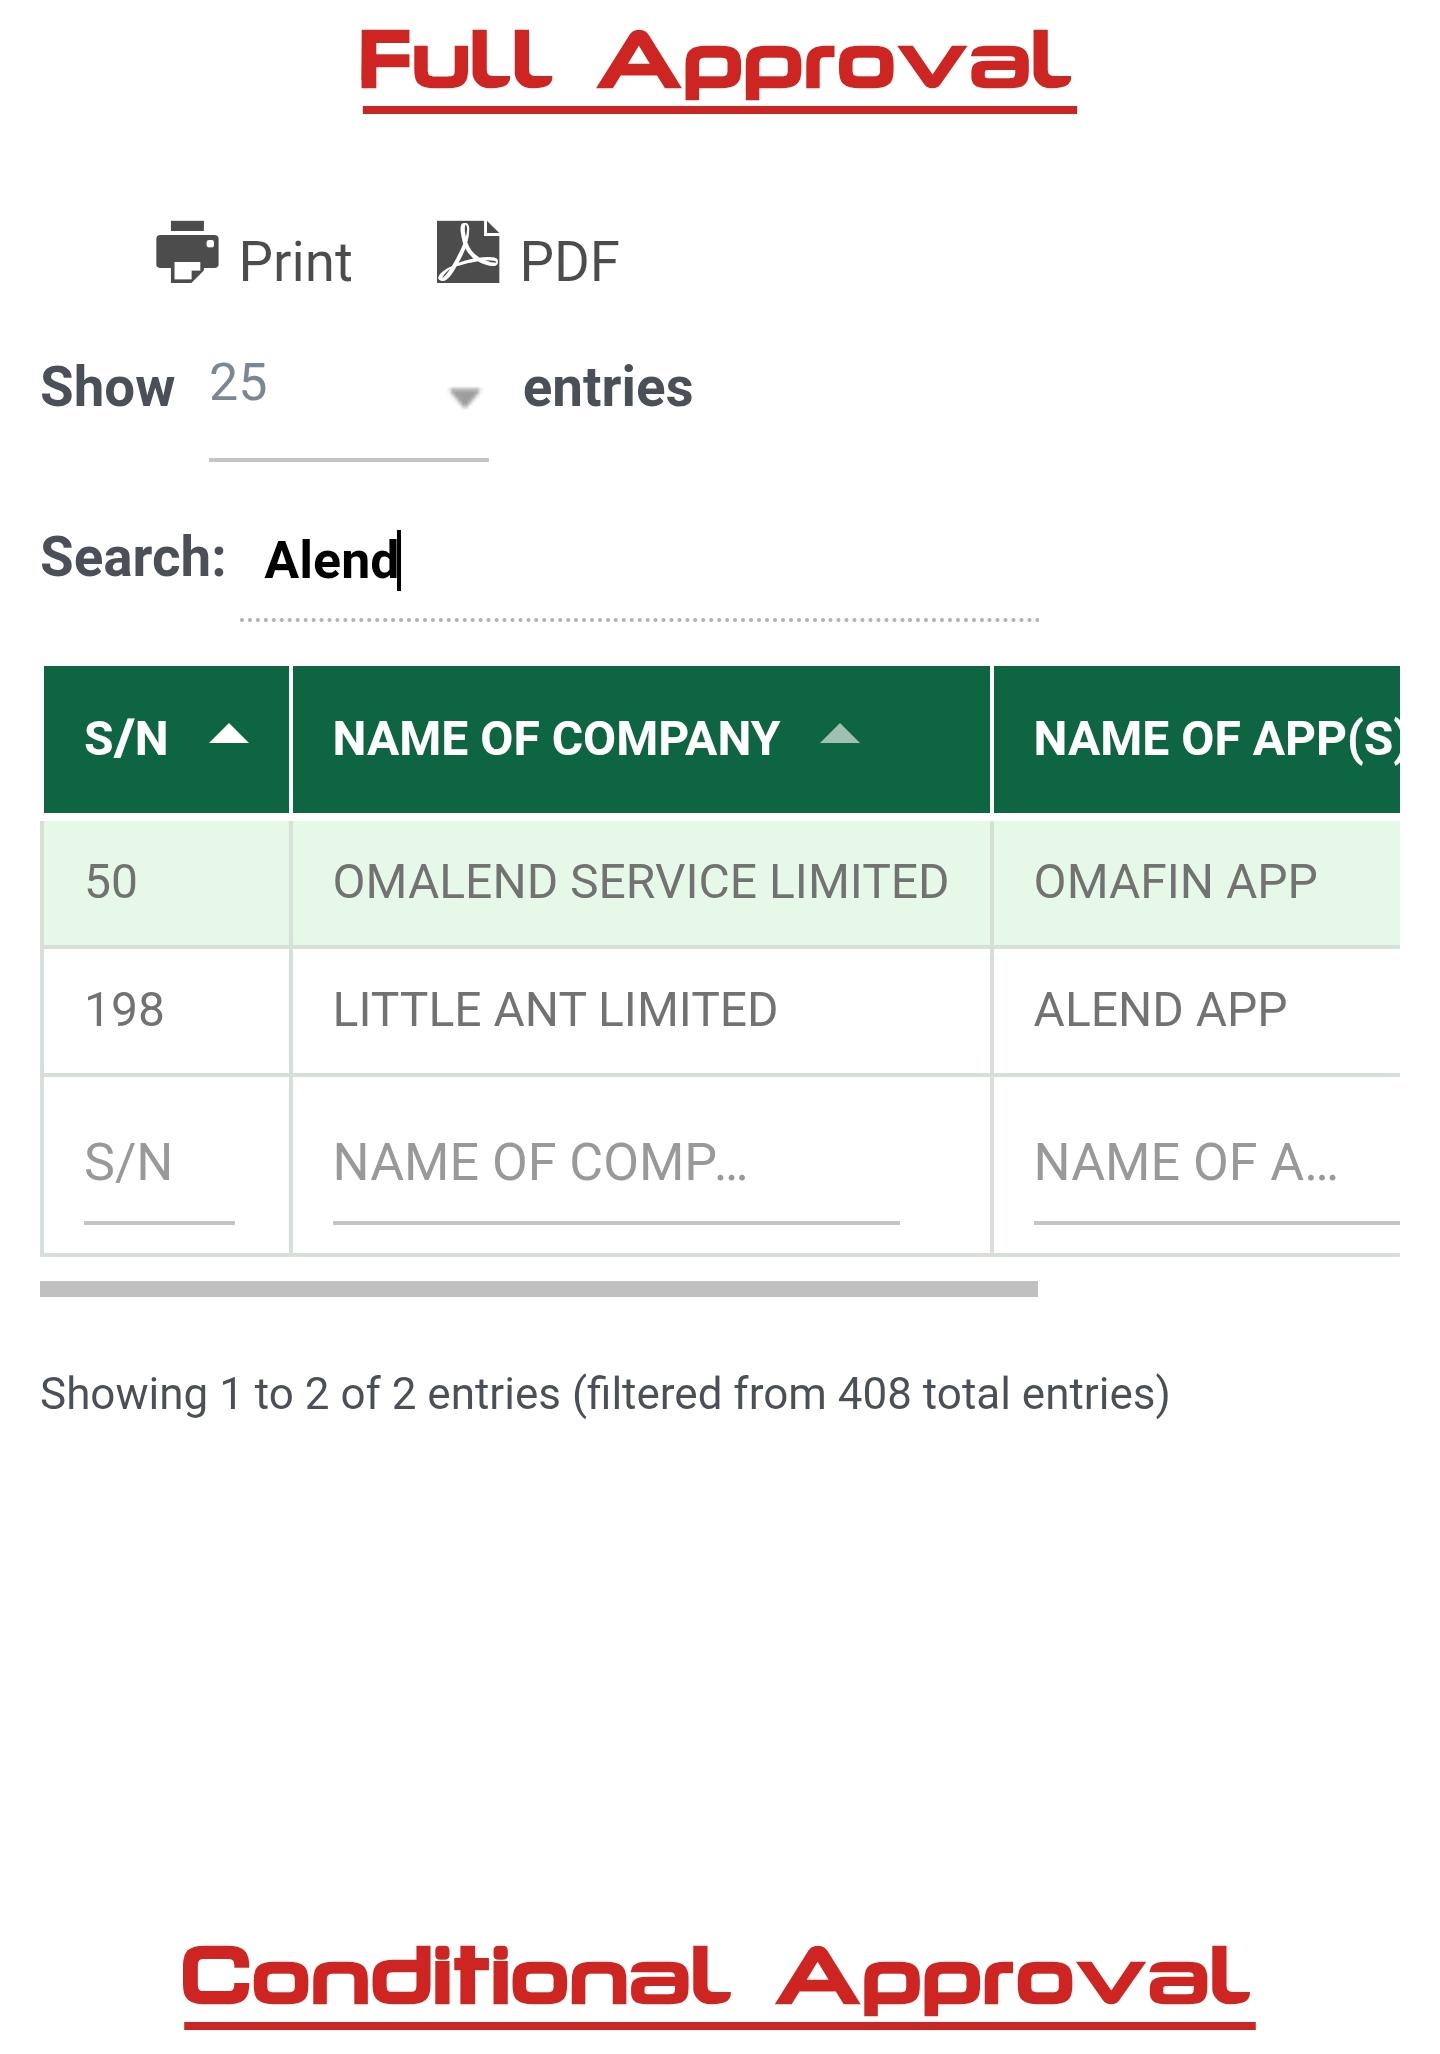Sort by NAME OF COMPANY header
This screenshot has height=2054, width=1440.
point(556,739)
